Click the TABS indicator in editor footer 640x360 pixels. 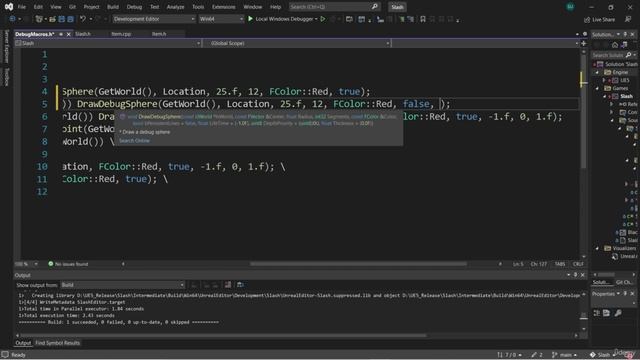coord(560,264)
